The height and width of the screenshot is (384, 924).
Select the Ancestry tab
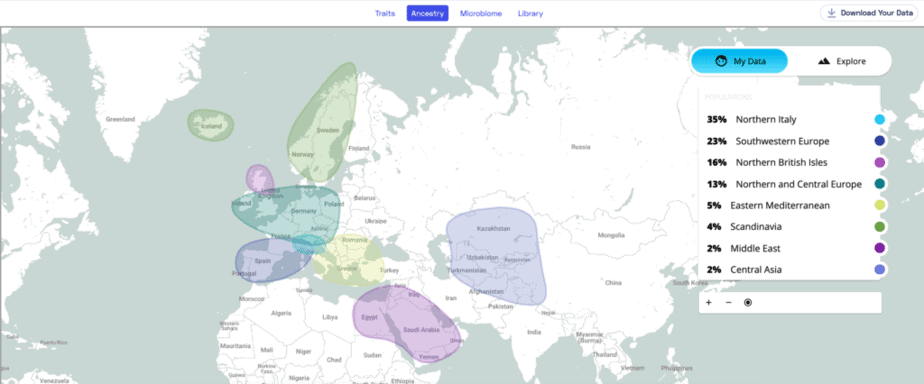pos(427,14)
